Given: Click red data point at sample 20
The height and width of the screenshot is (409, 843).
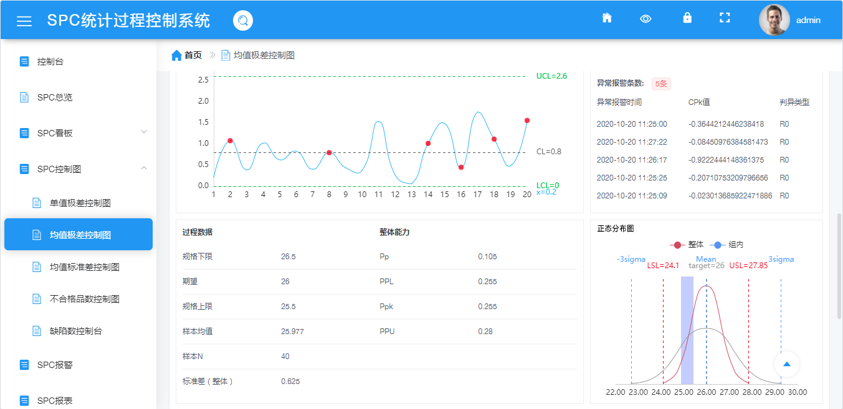Looking at the screenshot, I should [527, 120].
